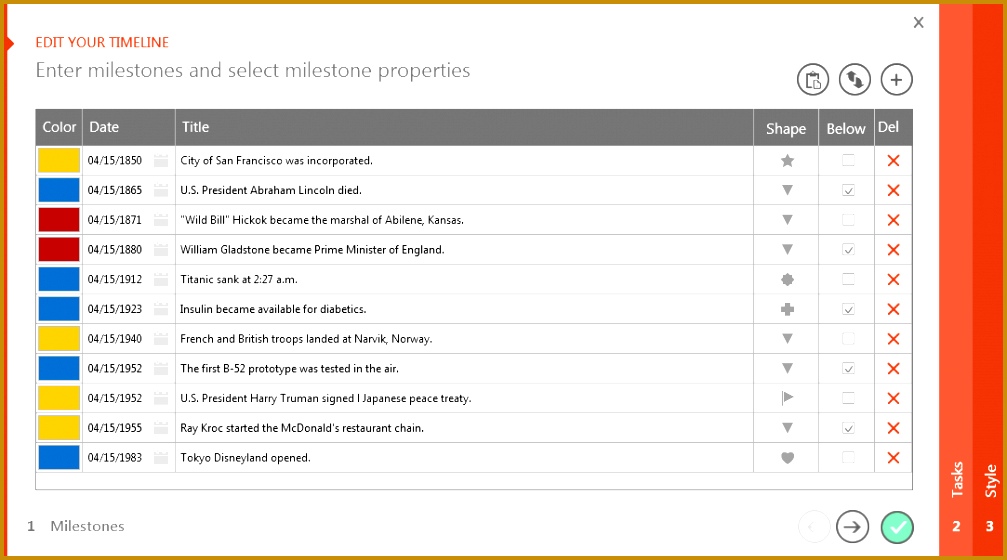Change the flag shape for Harry Truman row
The image size is (1007, 560).
point(787,398)
